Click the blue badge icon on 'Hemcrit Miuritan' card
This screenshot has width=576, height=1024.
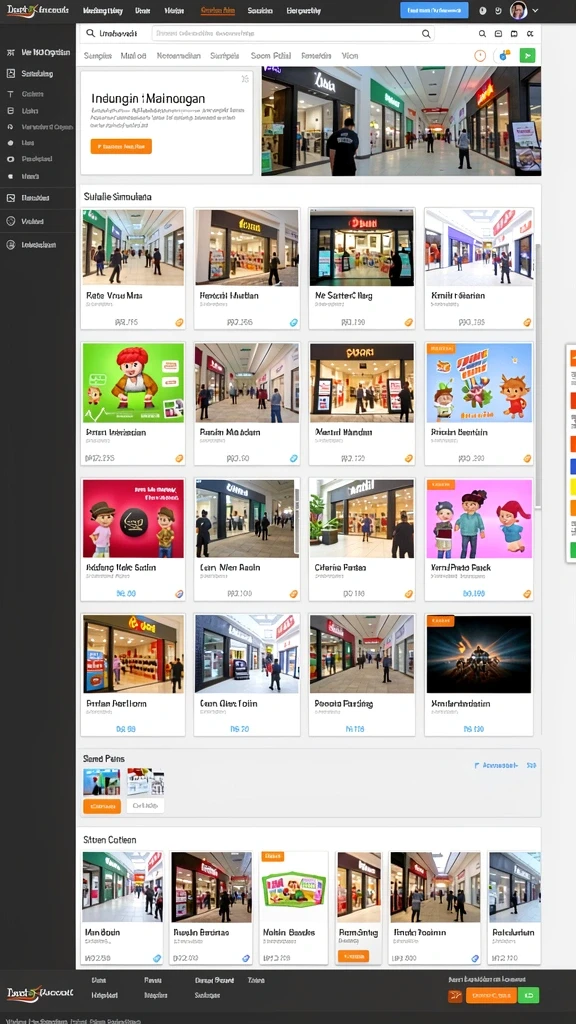point(293,323)
